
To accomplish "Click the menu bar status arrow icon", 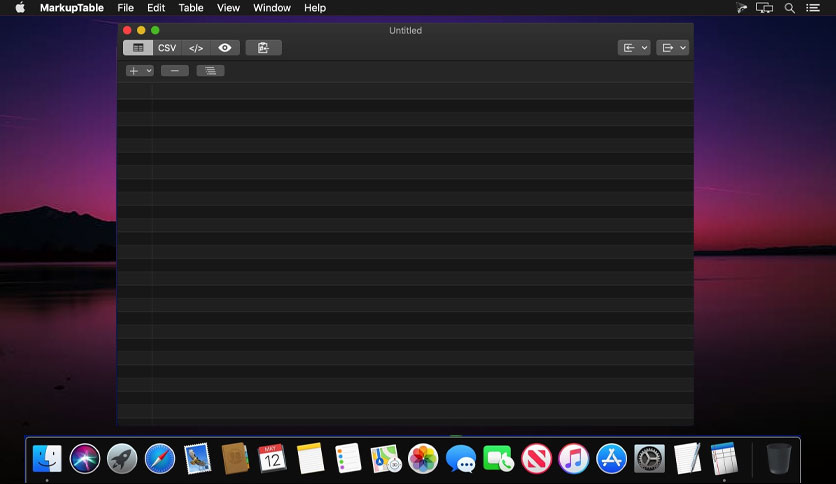I will coord(741,8).
